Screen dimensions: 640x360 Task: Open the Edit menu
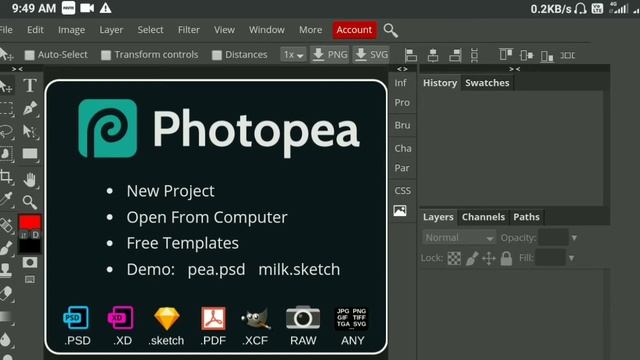click(x=35, y=30)
